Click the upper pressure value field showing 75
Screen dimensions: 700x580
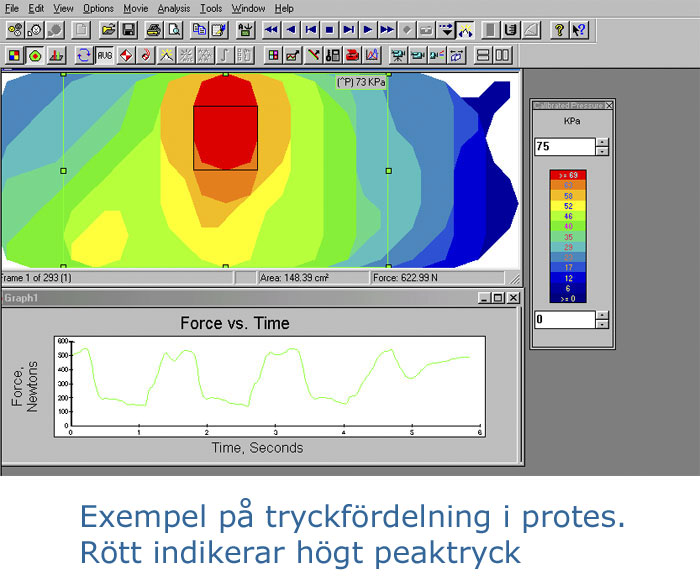pos(563,146)
